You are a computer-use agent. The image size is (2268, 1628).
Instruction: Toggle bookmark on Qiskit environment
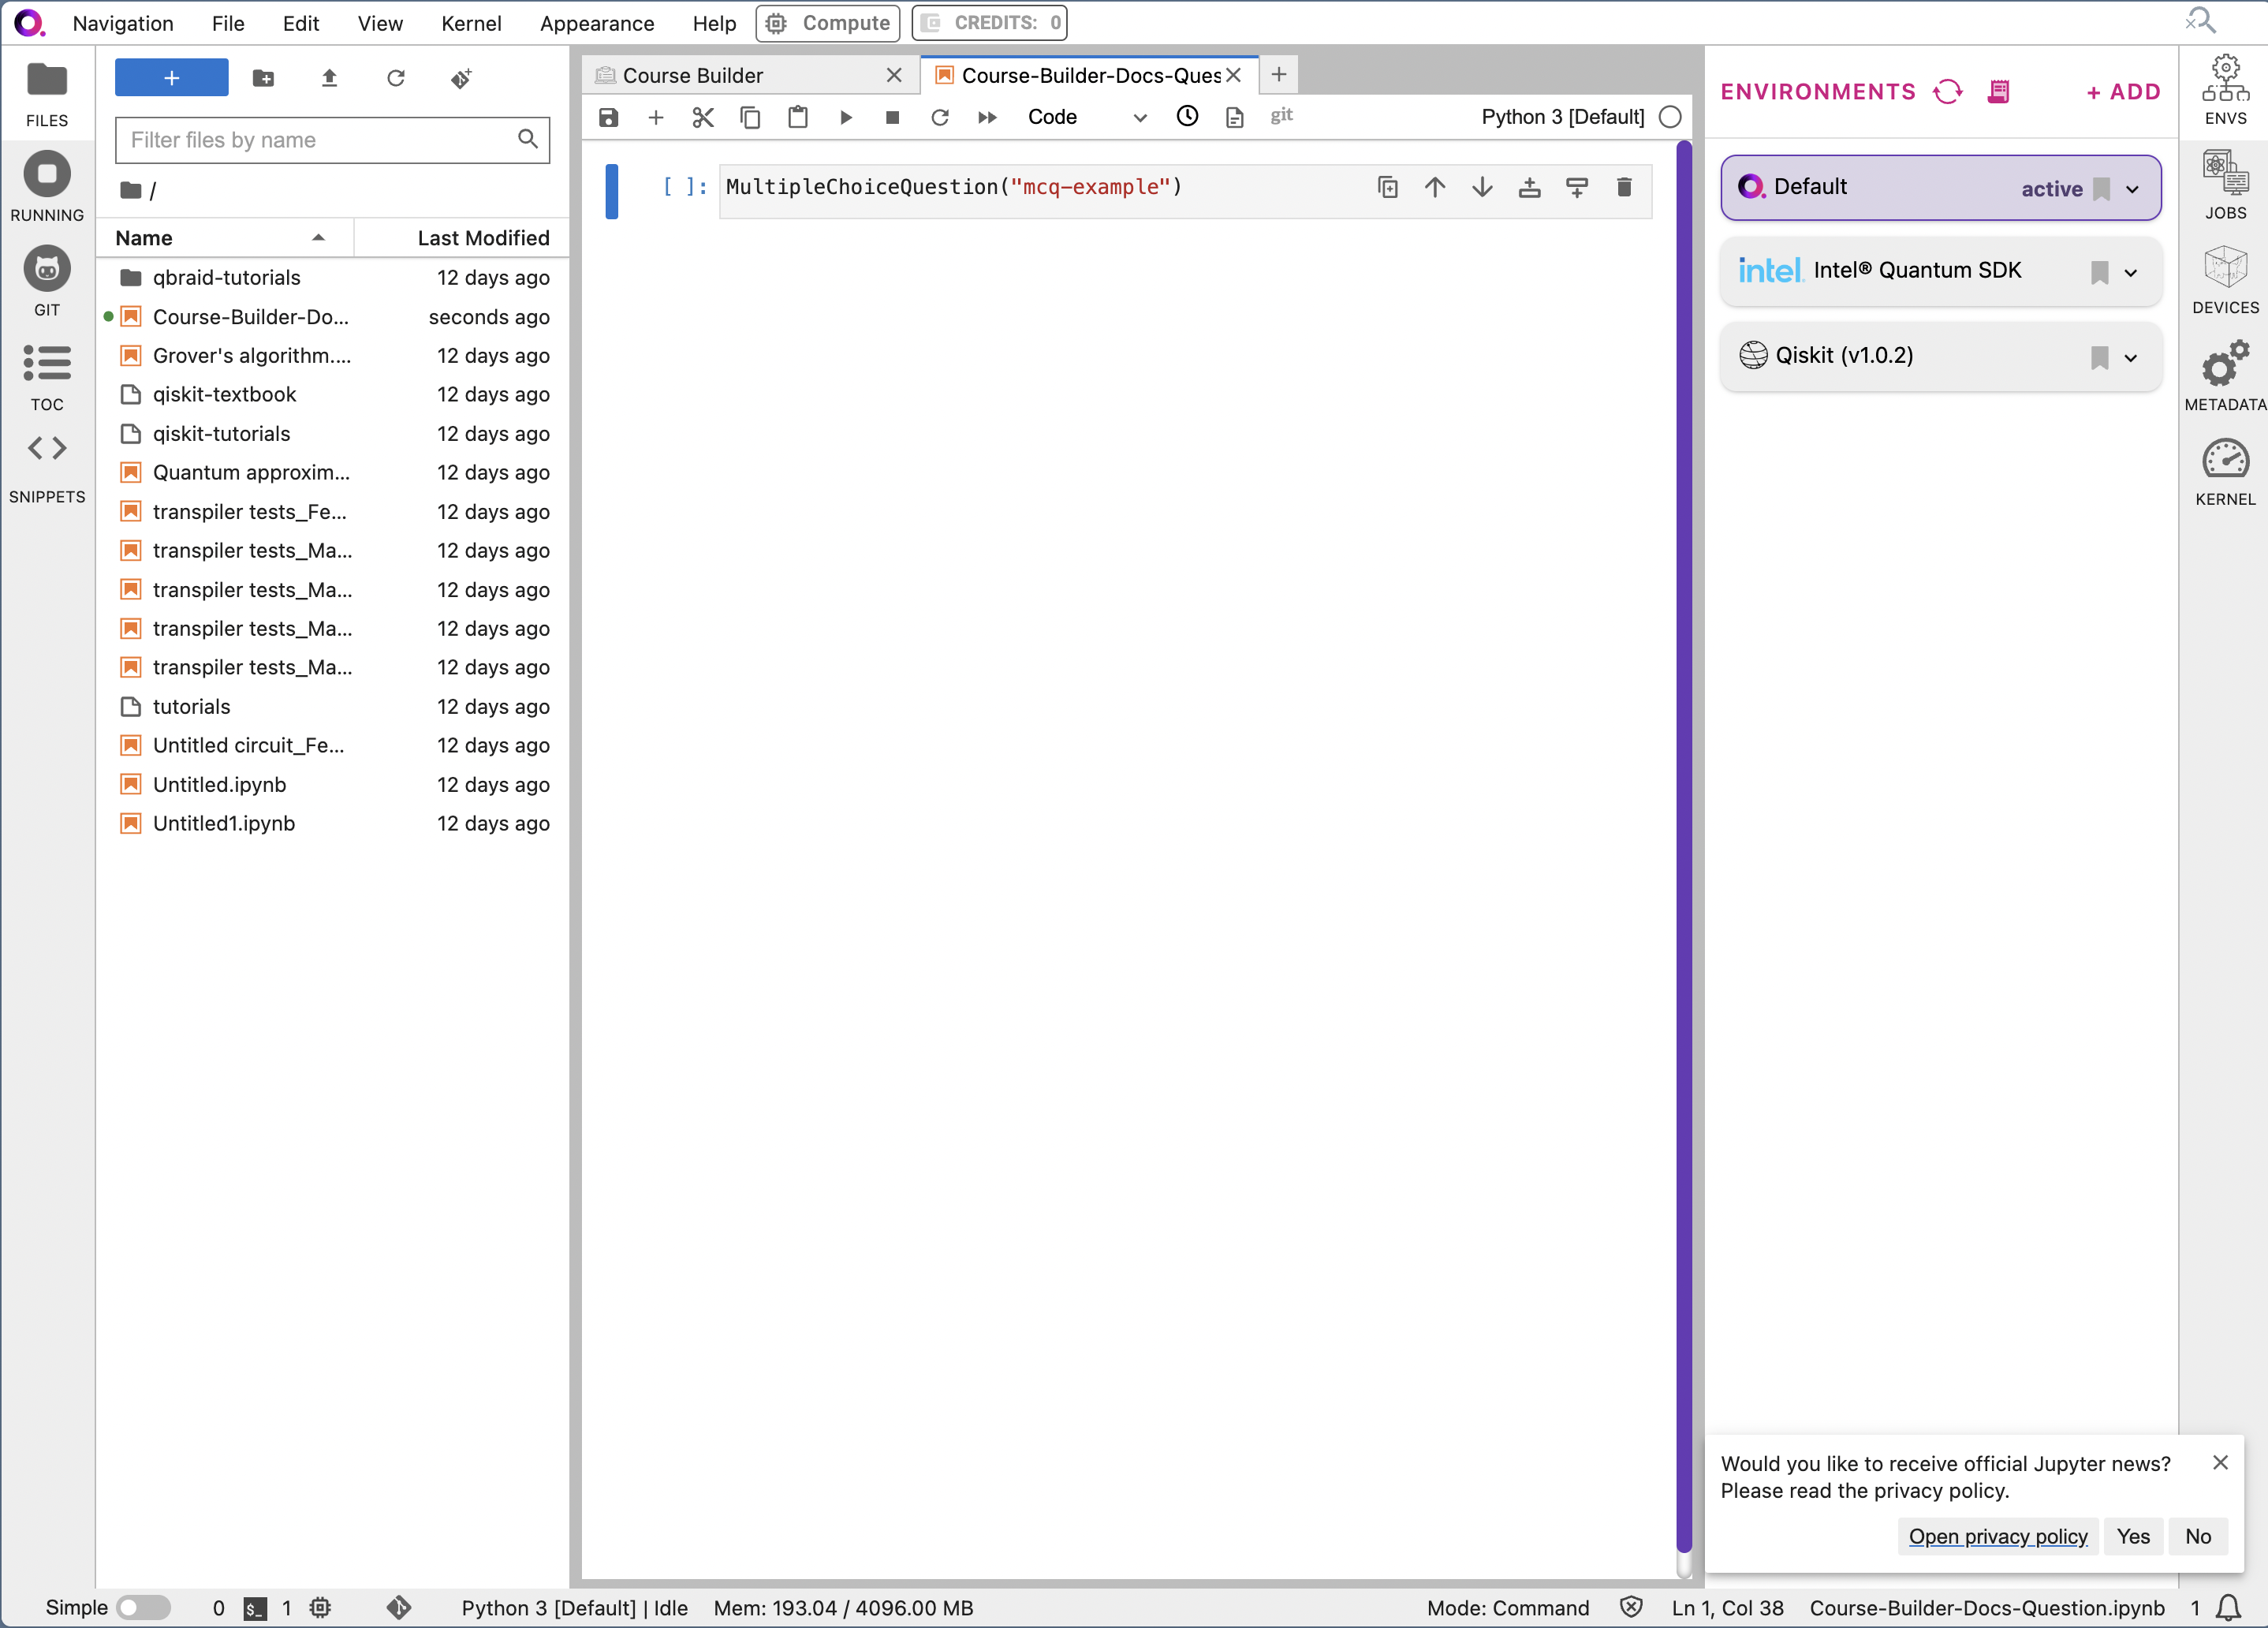coord(2100,358)
